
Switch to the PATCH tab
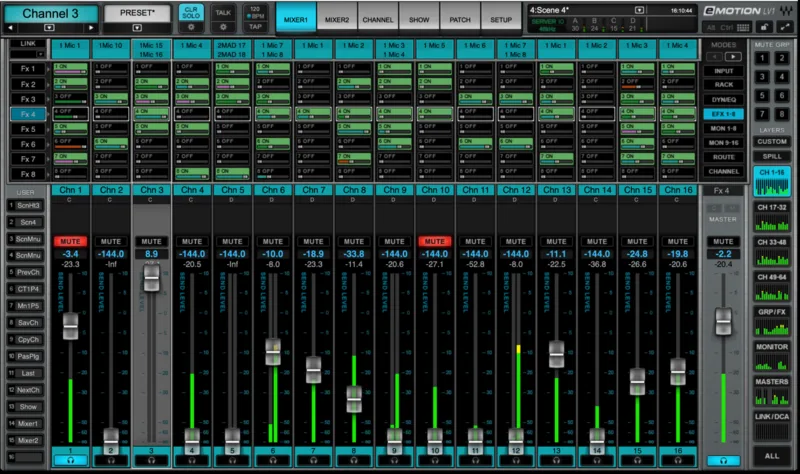460,20
